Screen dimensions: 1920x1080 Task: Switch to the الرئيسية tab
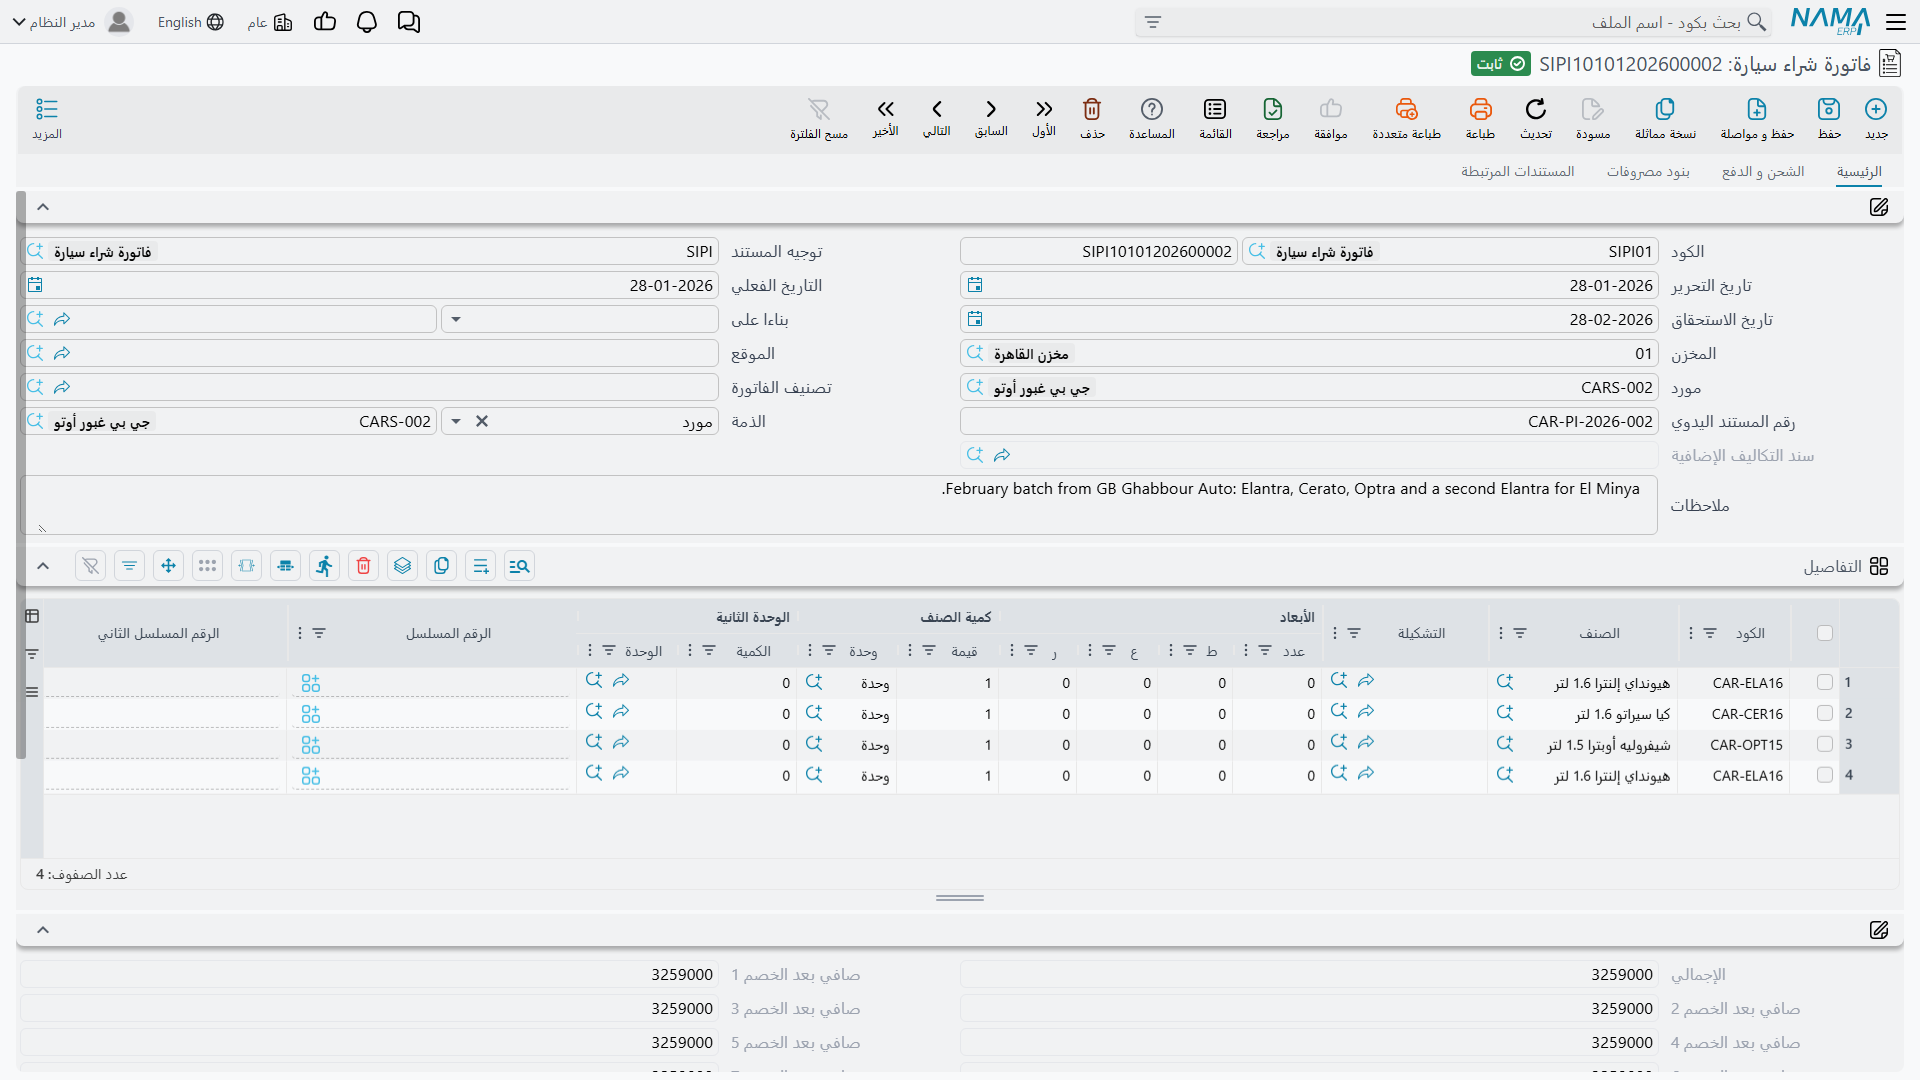(x=1859, y=172)
